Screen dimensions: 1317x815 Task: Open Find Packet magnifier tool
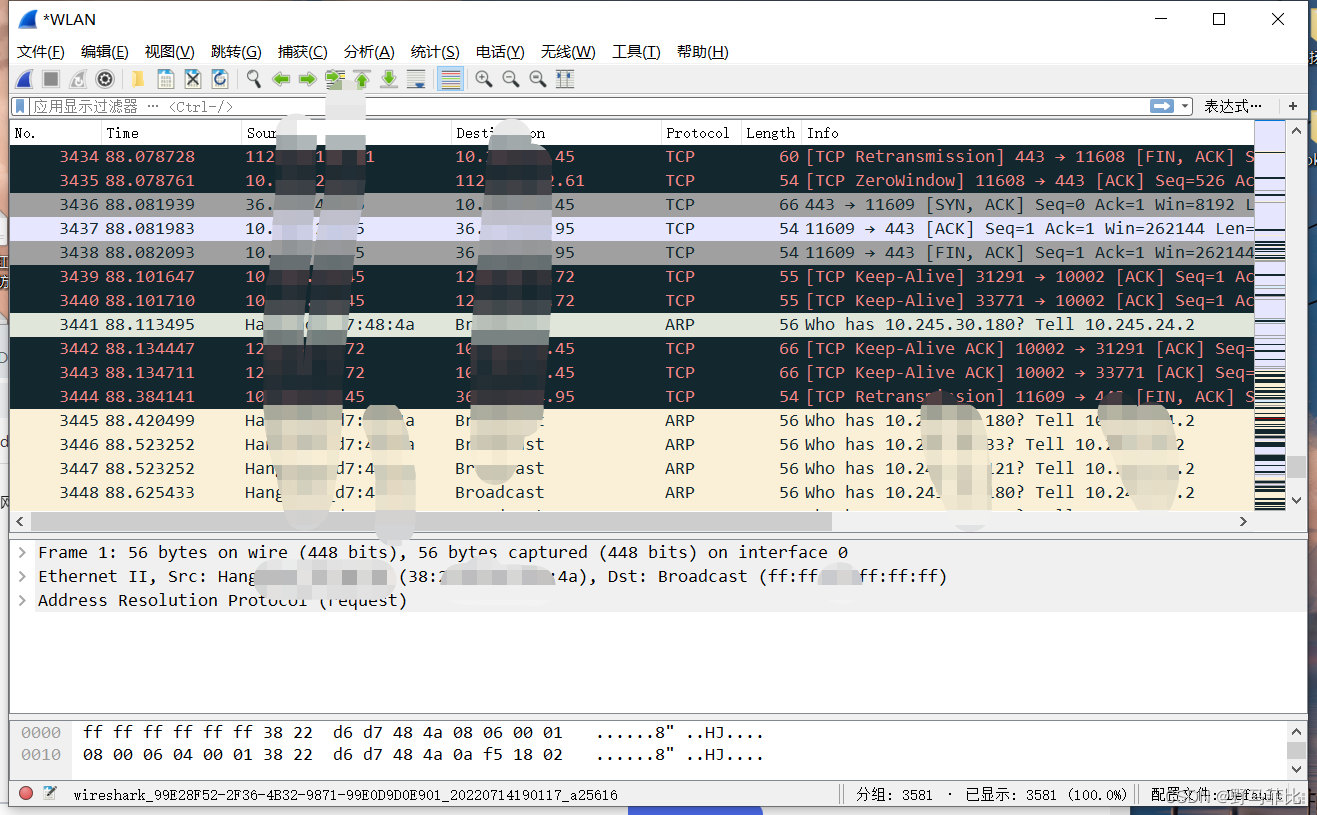254,79
